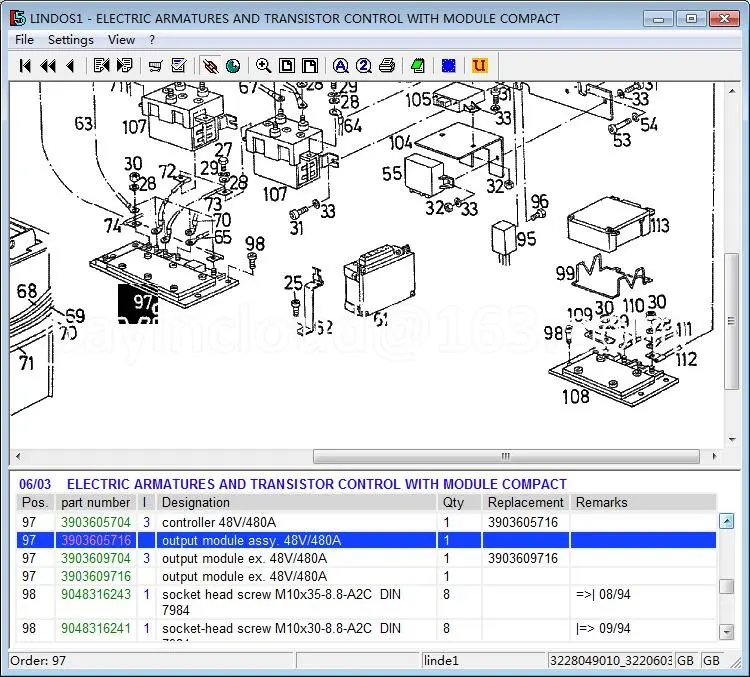The width and height of the screenshot is (750, 677).
Task: Click position number 108 in the drawing
Action: (575, 397)
